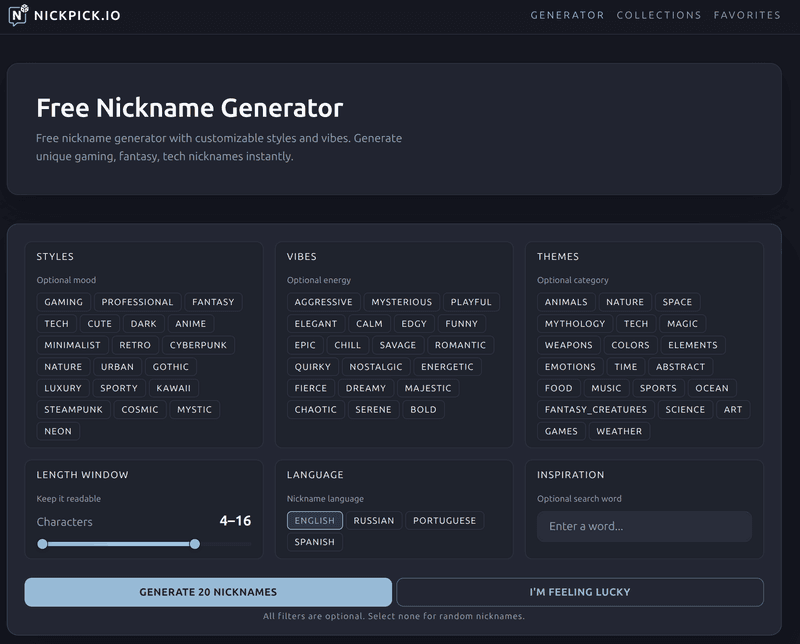The height and width of the screenshot is (644, 800).
Task: Click the I'M FEELING LUCKY button
Action: (578, 591)
